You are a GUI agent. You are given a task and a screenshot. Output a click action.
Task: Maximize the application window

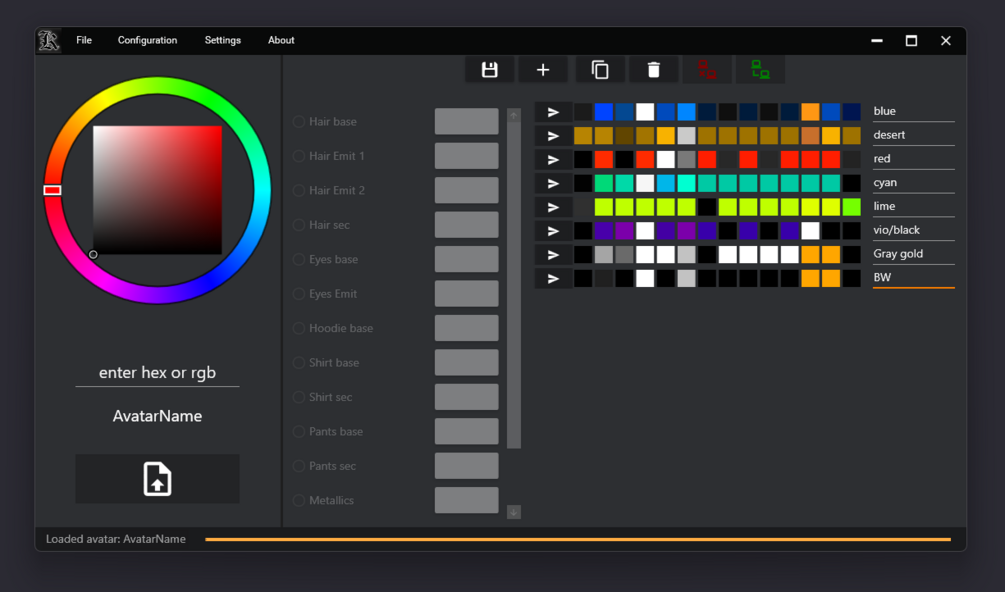click(911, 40)
